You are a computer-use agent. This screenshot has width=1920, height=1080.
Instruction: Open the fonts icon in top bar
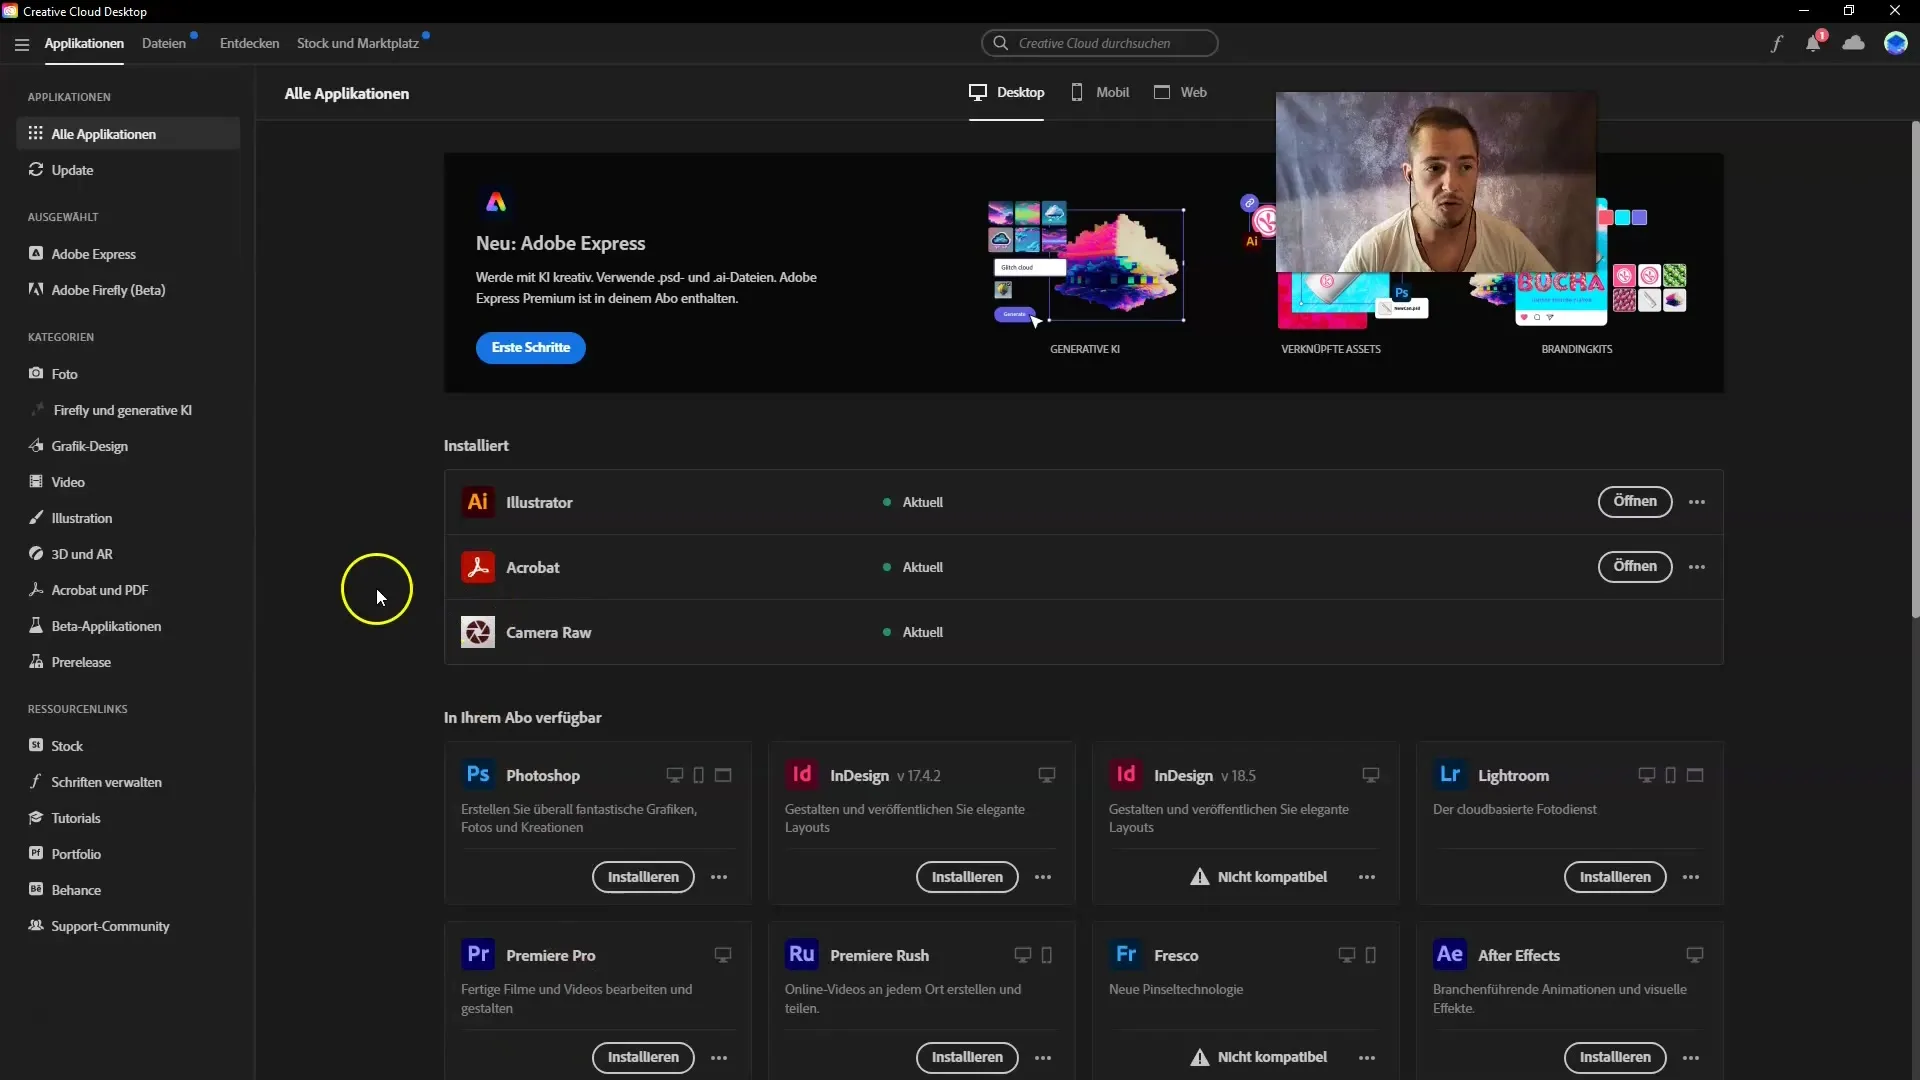point(1776,44)
